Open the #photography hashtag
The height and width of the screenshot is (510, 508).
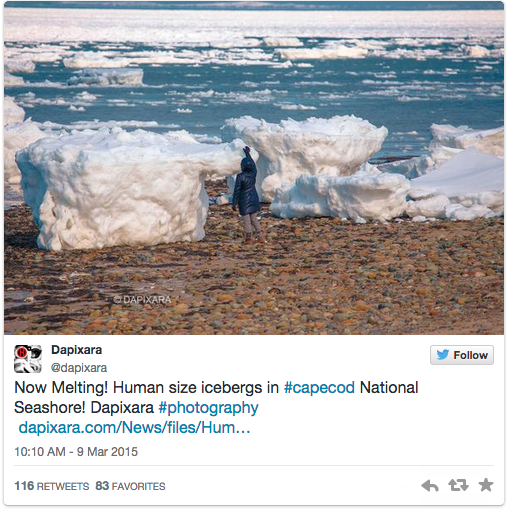pyautogui.click(x=208, y=407)
